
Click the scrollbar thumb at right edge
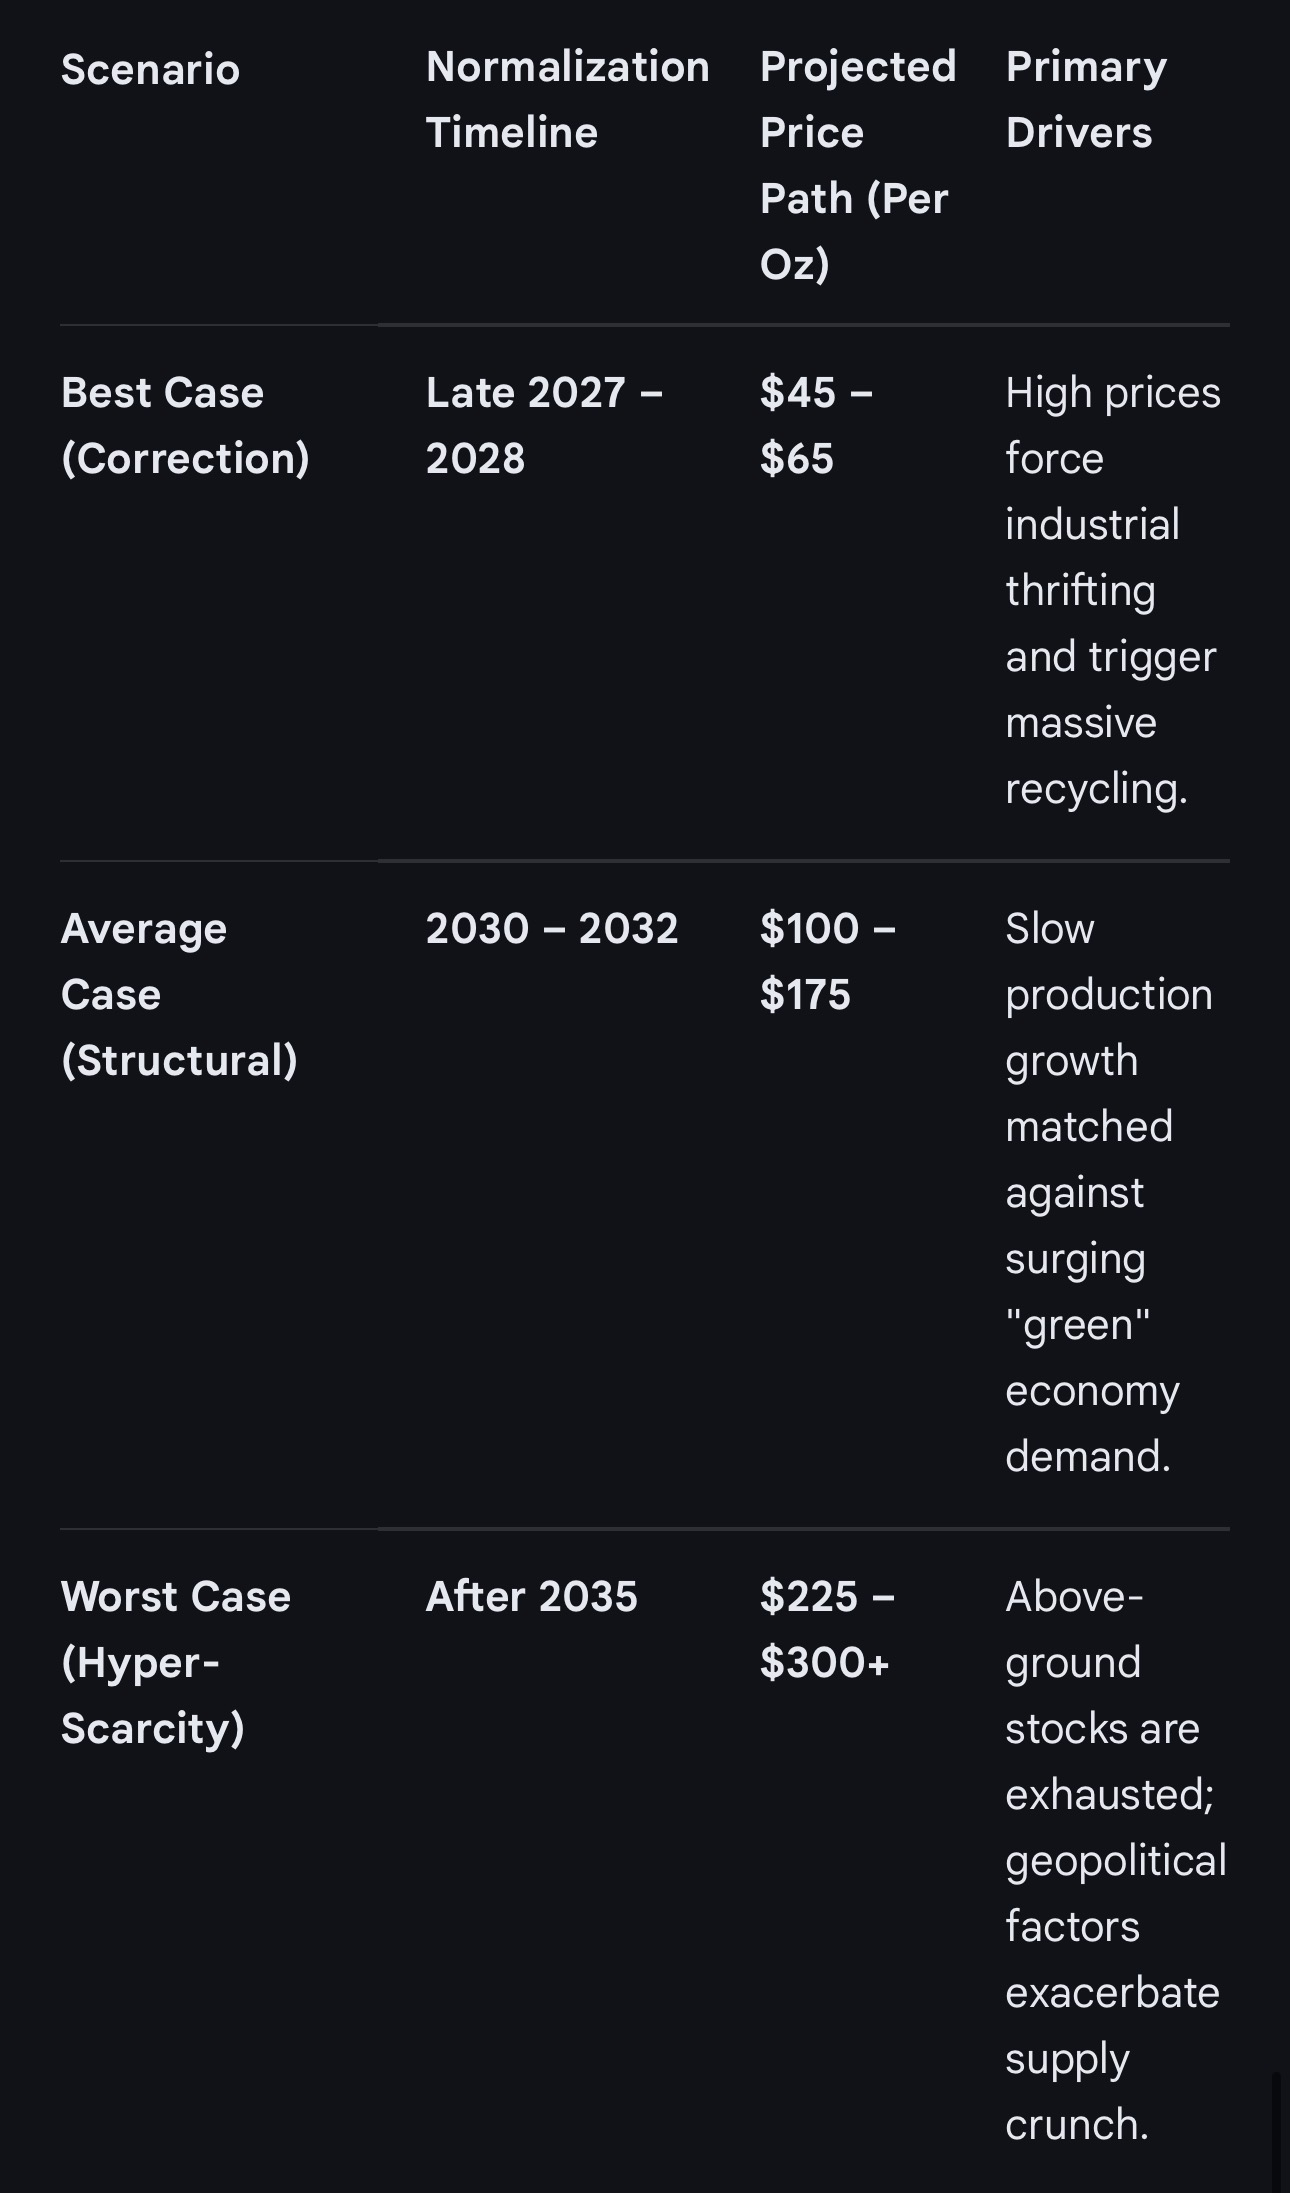click(1276, 2130)
